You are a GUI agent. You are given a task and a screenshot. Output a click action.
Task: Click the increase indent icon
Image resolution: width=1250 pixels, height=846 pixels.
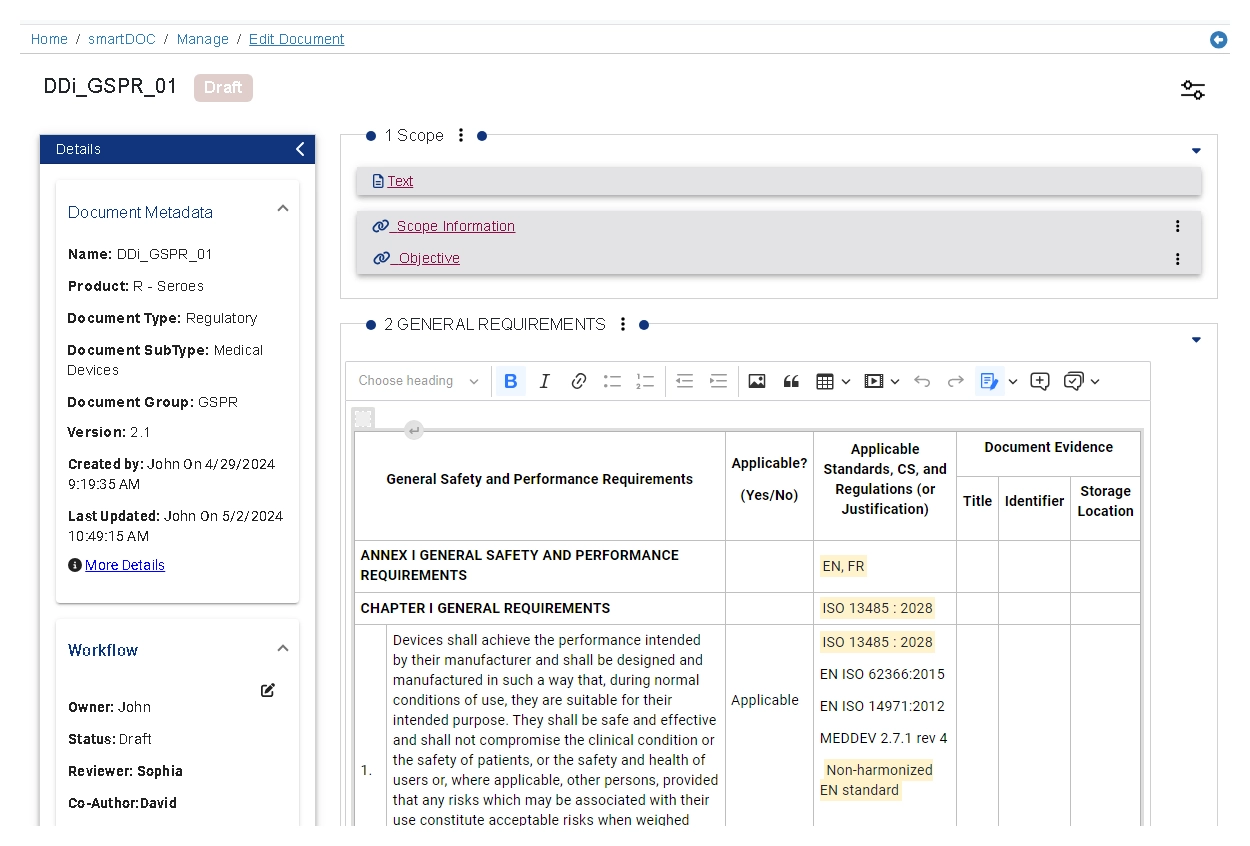pos(718,381)
